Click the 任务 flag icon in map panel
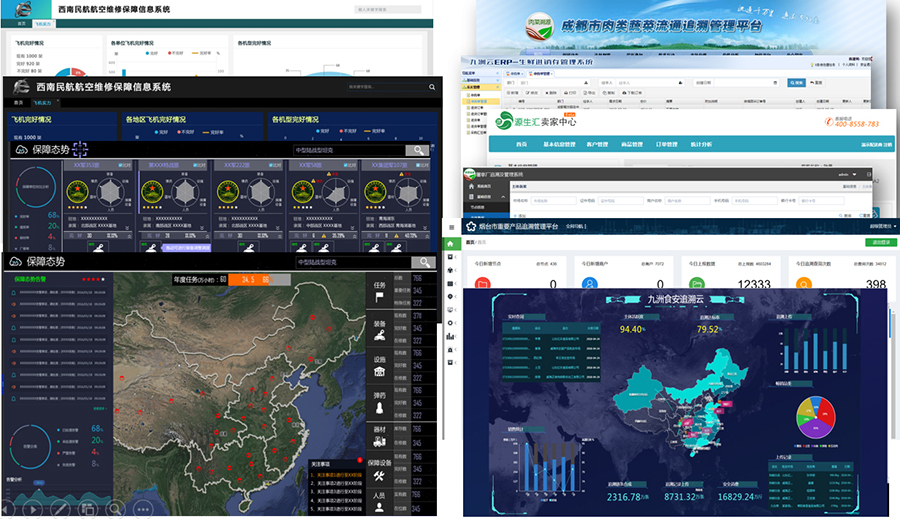The height and width of the screenshot is (519, 900). (379, 297)
